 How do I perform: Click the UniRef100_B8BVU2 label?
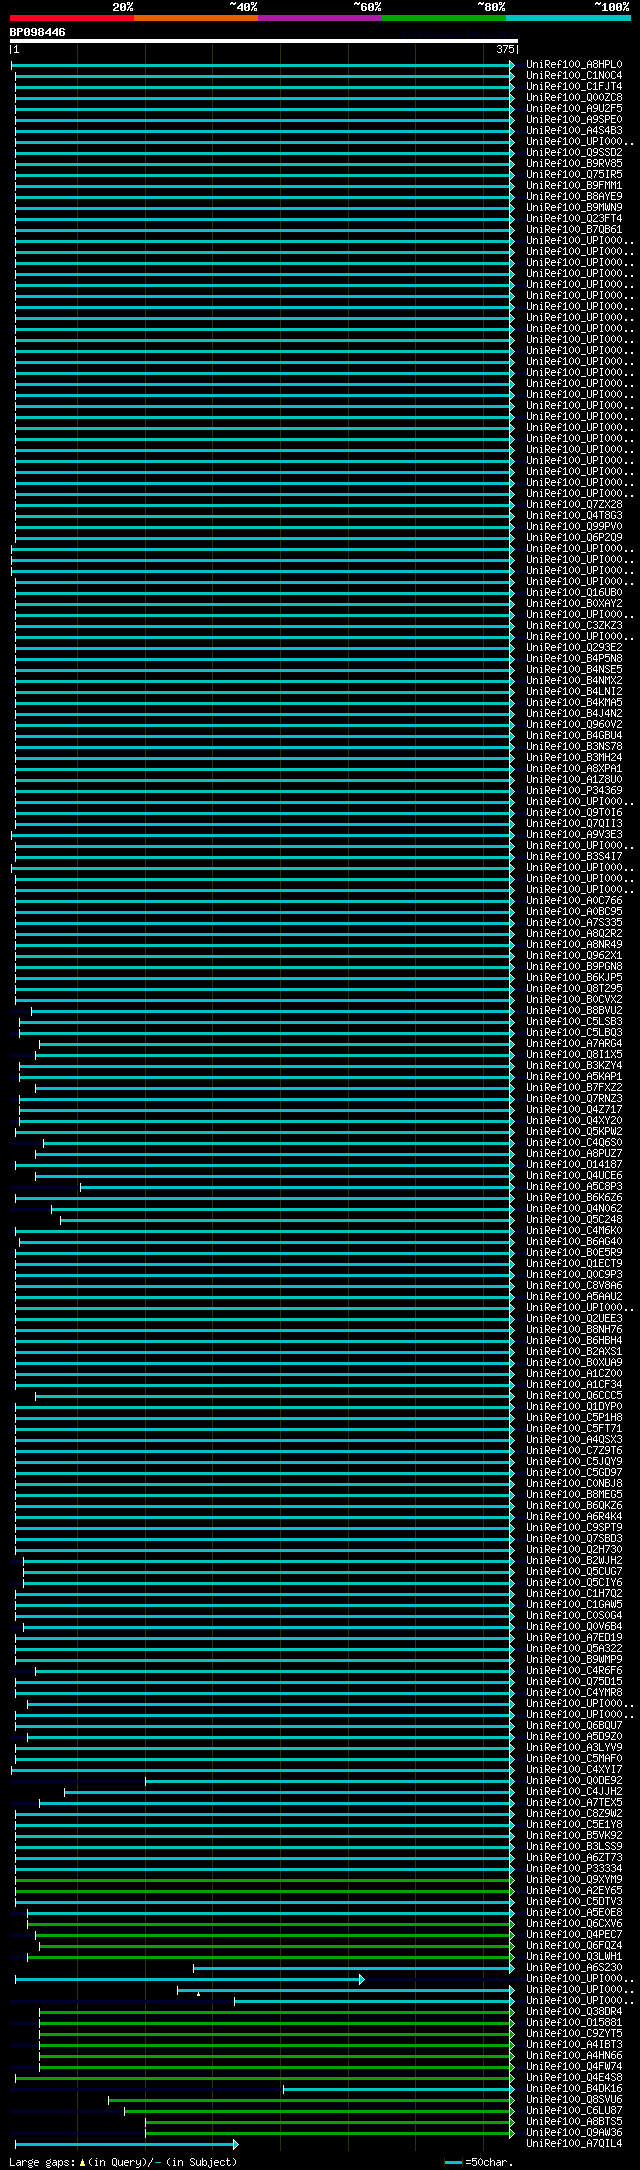[574, 1011]
